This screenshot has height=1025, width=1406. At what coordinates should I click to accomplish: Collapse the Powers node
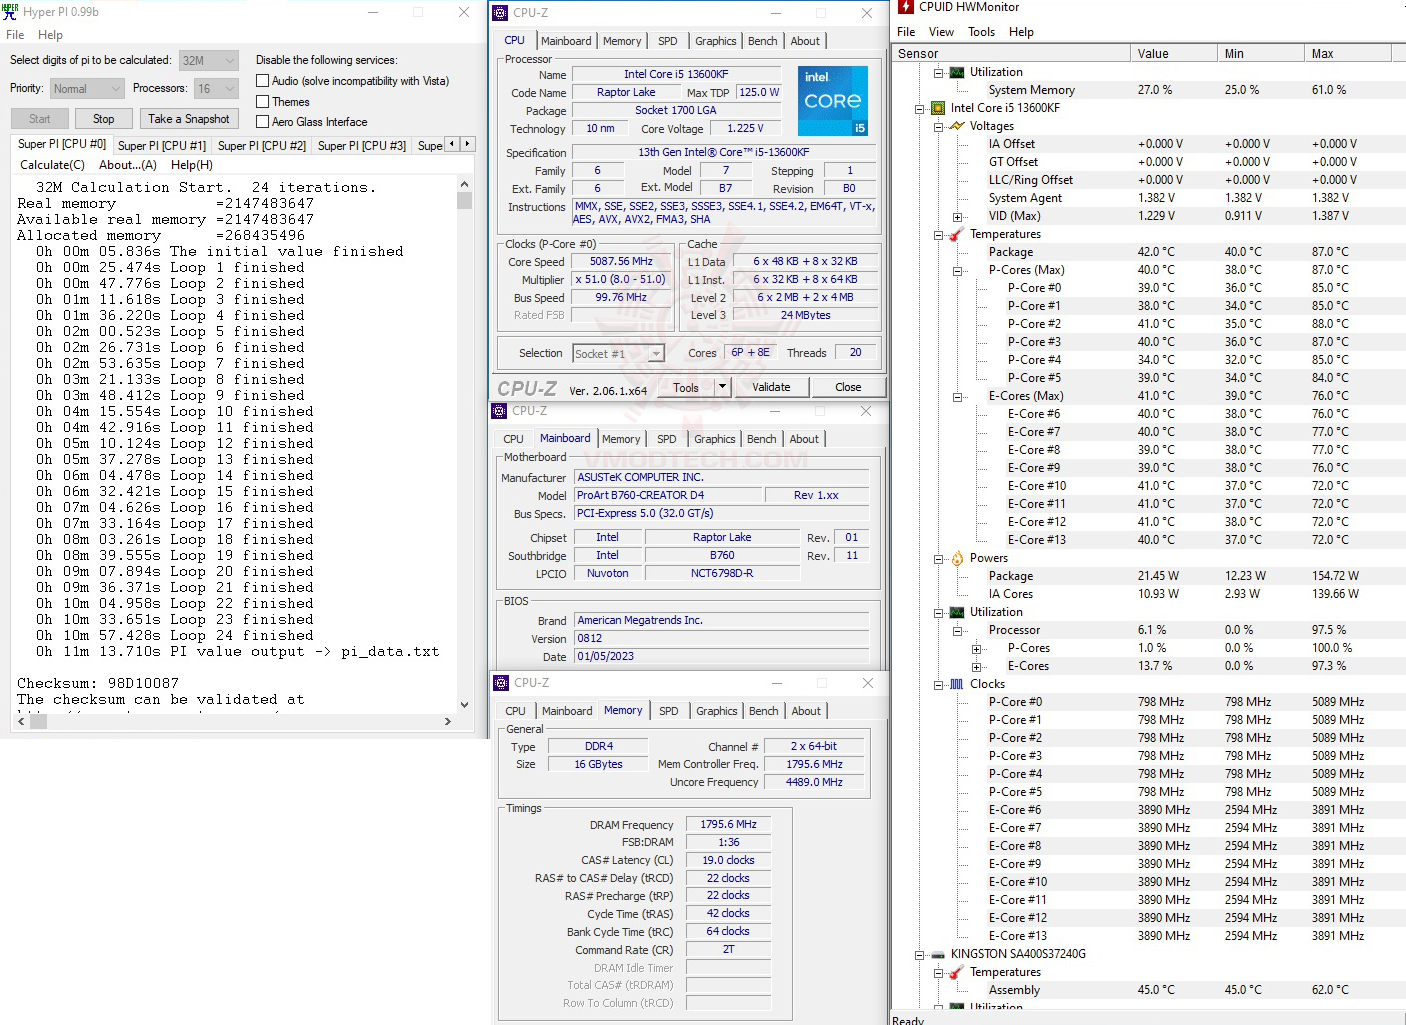[x=939, y=558]
